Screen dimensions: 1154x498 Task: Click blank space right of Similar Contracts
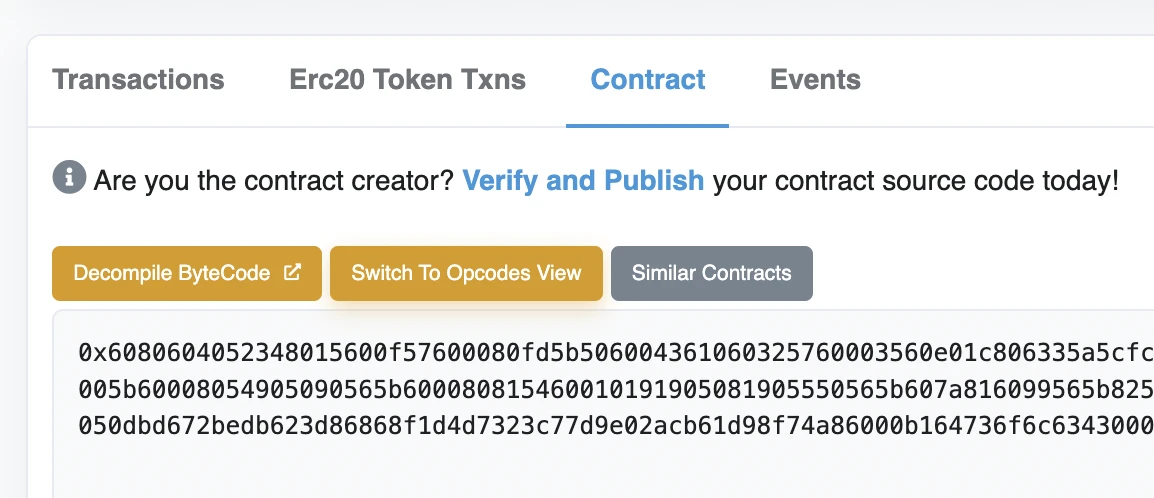point(980,273)
